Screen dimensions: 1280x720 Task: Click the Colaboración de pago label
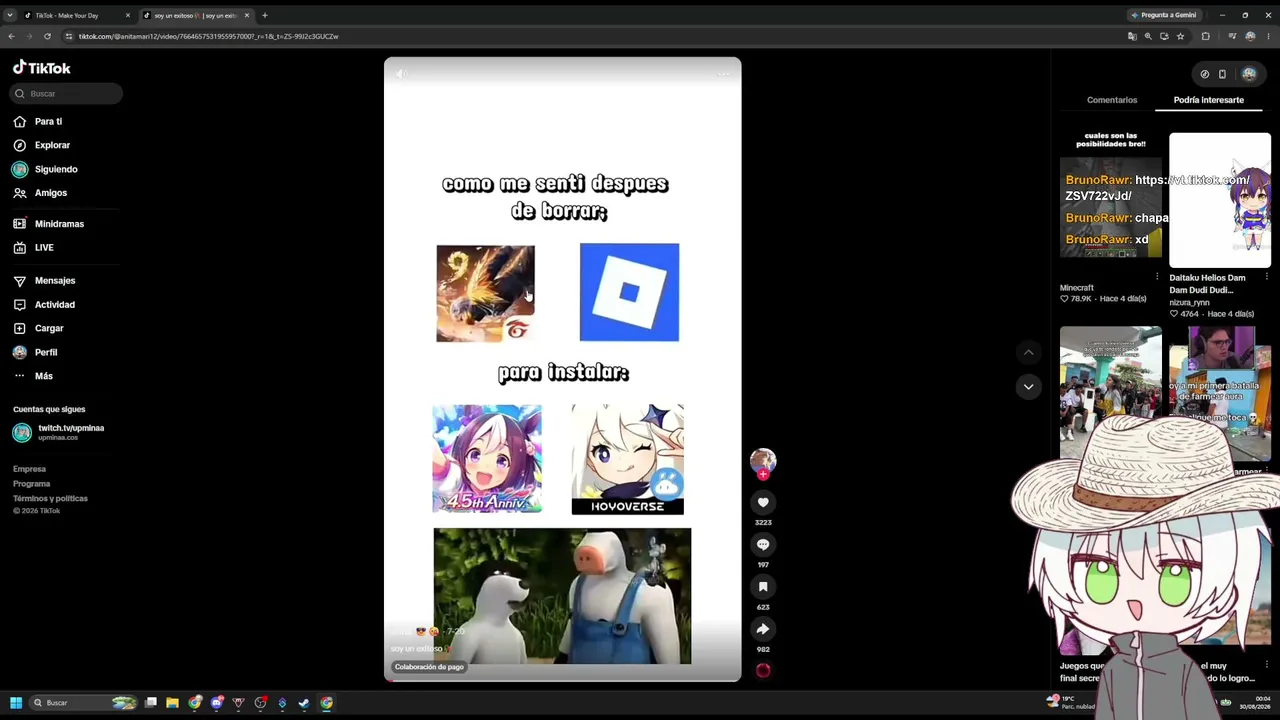coord(429,667)
